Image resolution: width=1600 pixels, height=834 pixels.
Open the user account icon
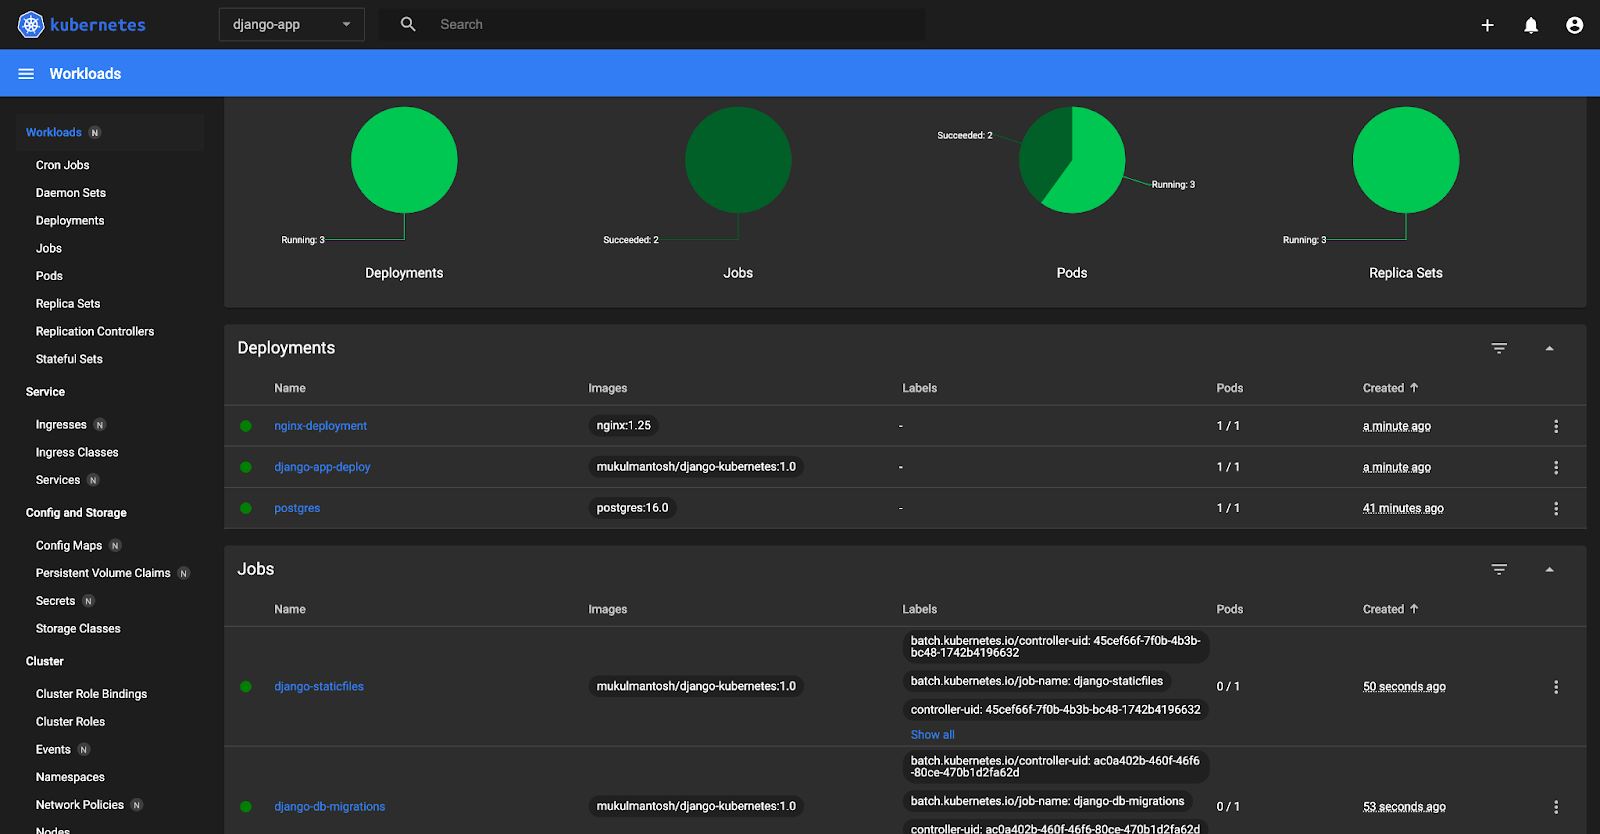tap(1574, 25)
